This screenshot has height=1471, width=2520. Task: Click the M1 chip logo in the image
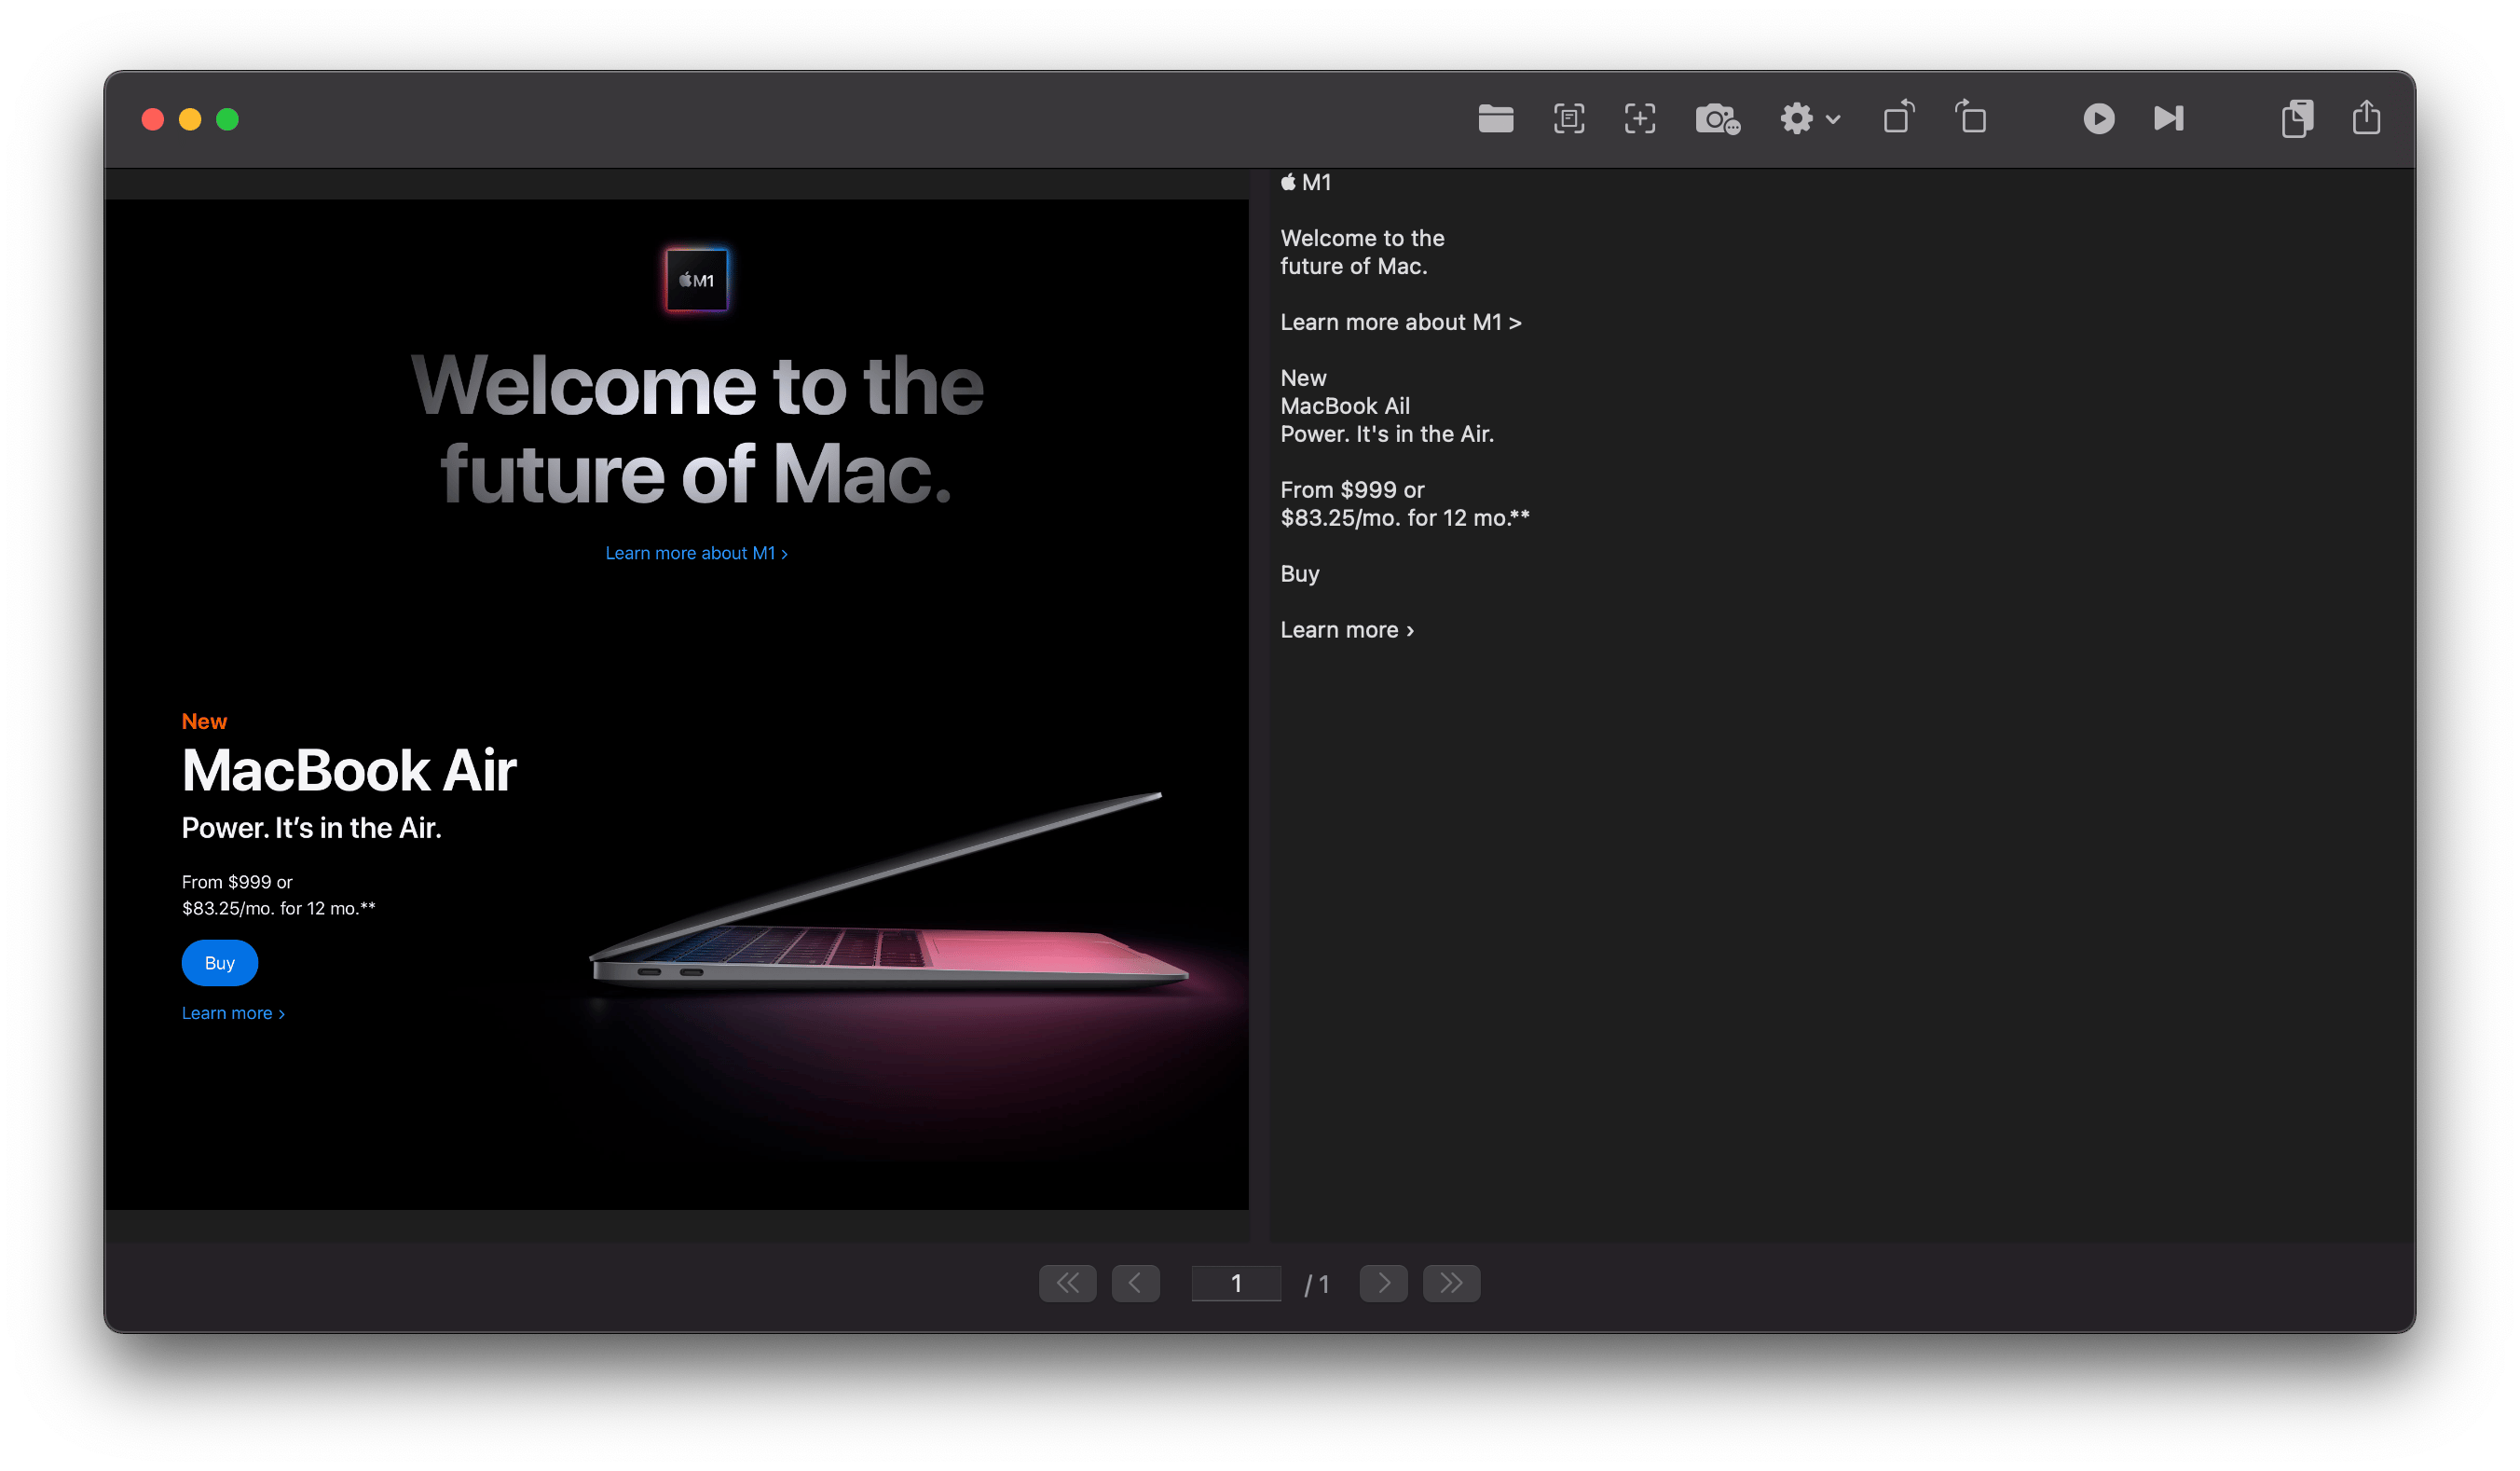[x=697, y=280]
